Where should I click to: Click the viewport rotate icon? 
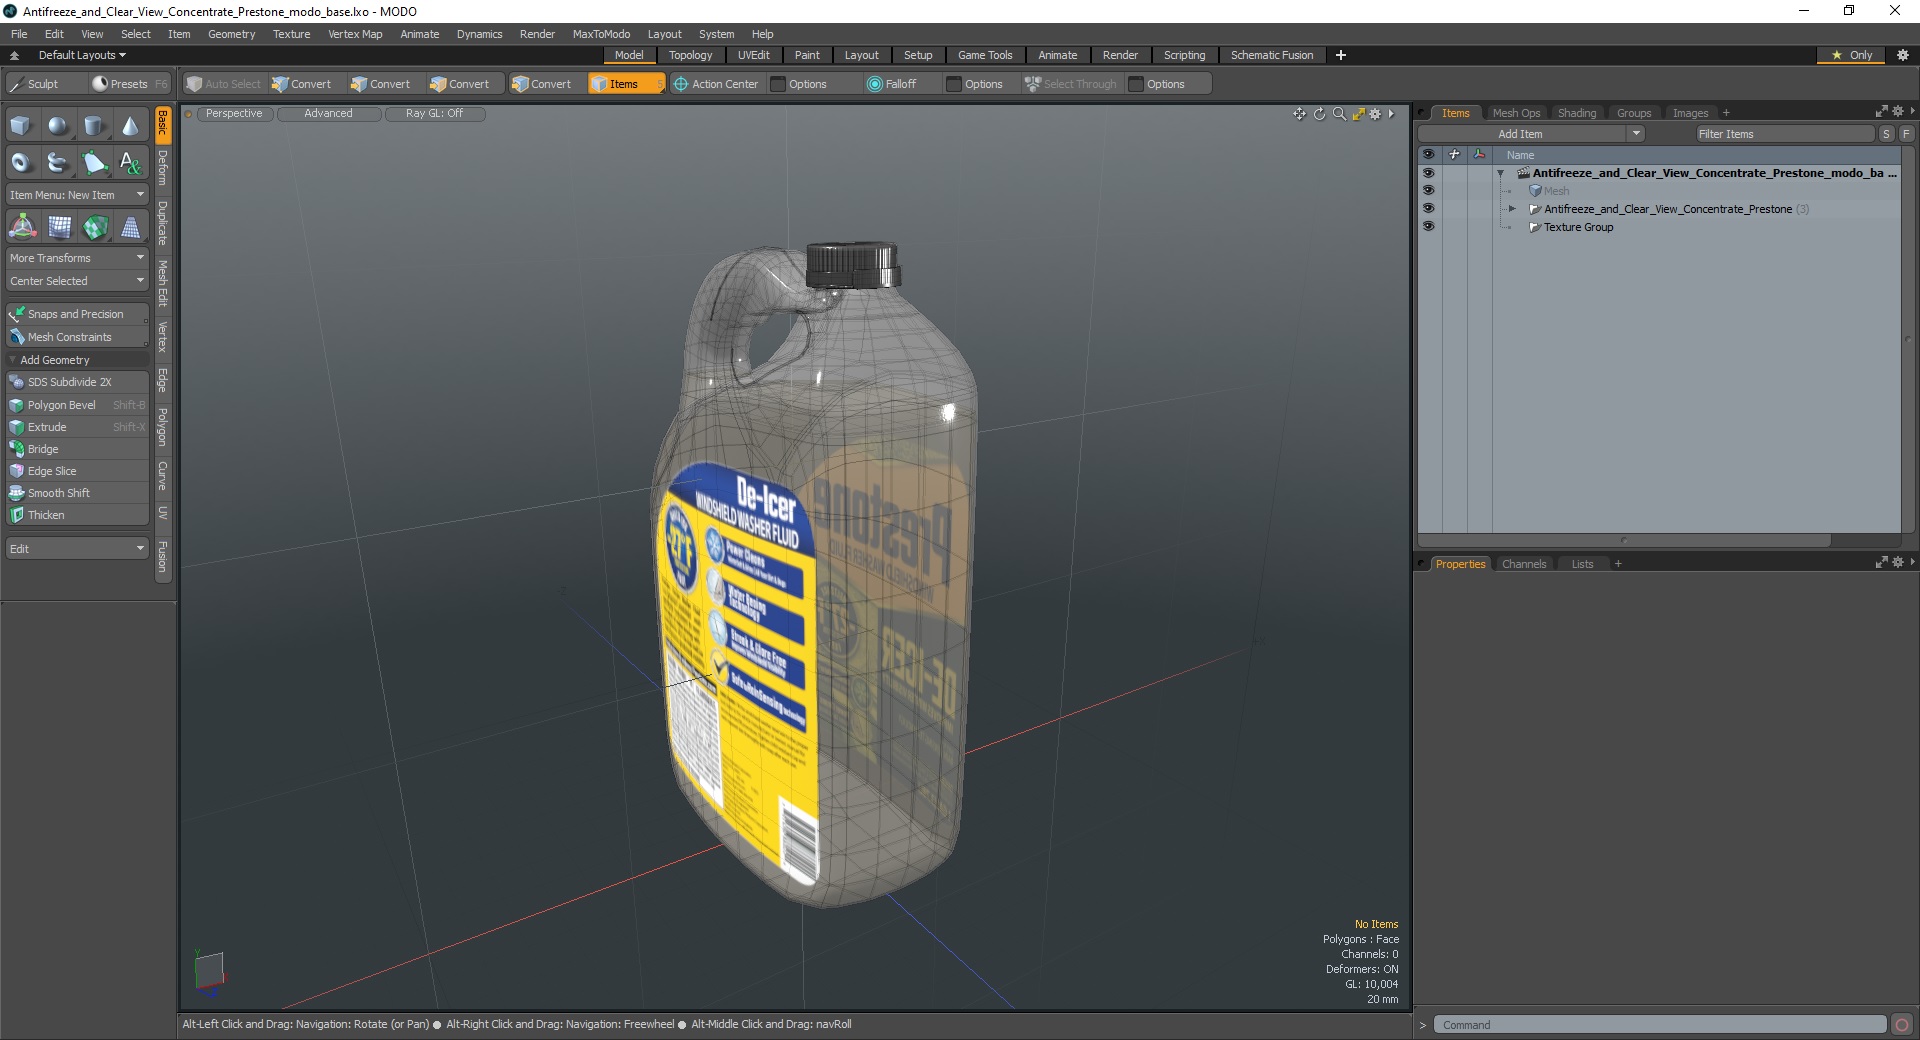click(x=1319, y=114)
